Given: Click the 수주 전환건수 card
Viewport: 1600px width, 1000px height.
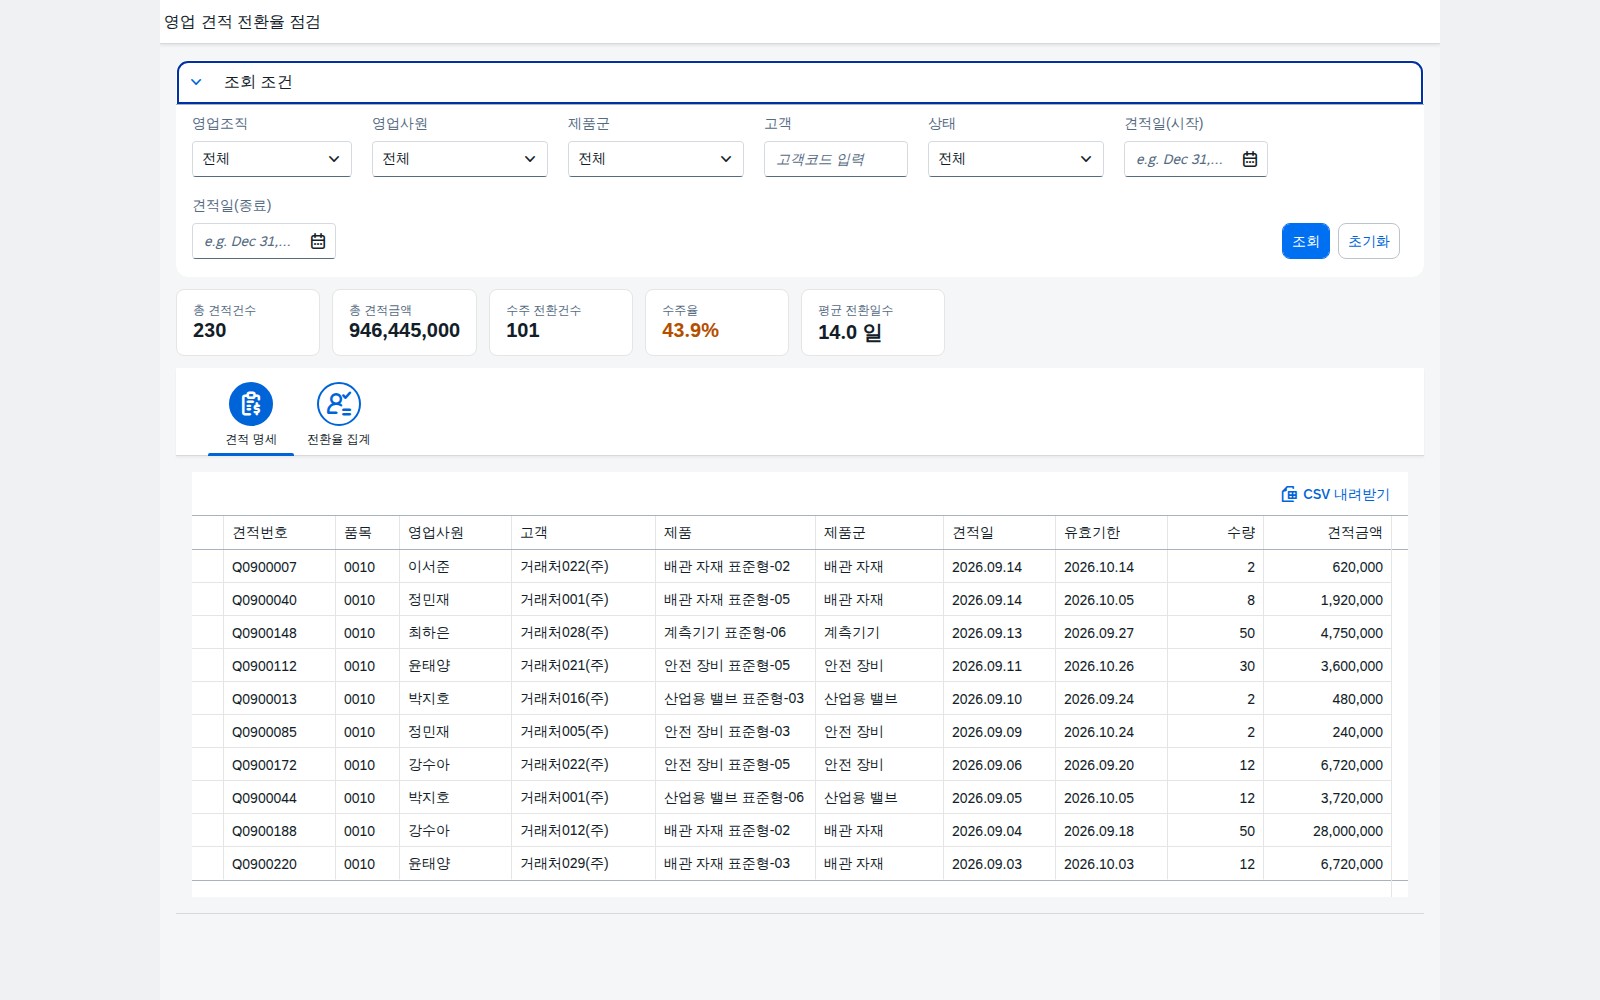Looking at the screenshot, I should [x=561, y=322].
